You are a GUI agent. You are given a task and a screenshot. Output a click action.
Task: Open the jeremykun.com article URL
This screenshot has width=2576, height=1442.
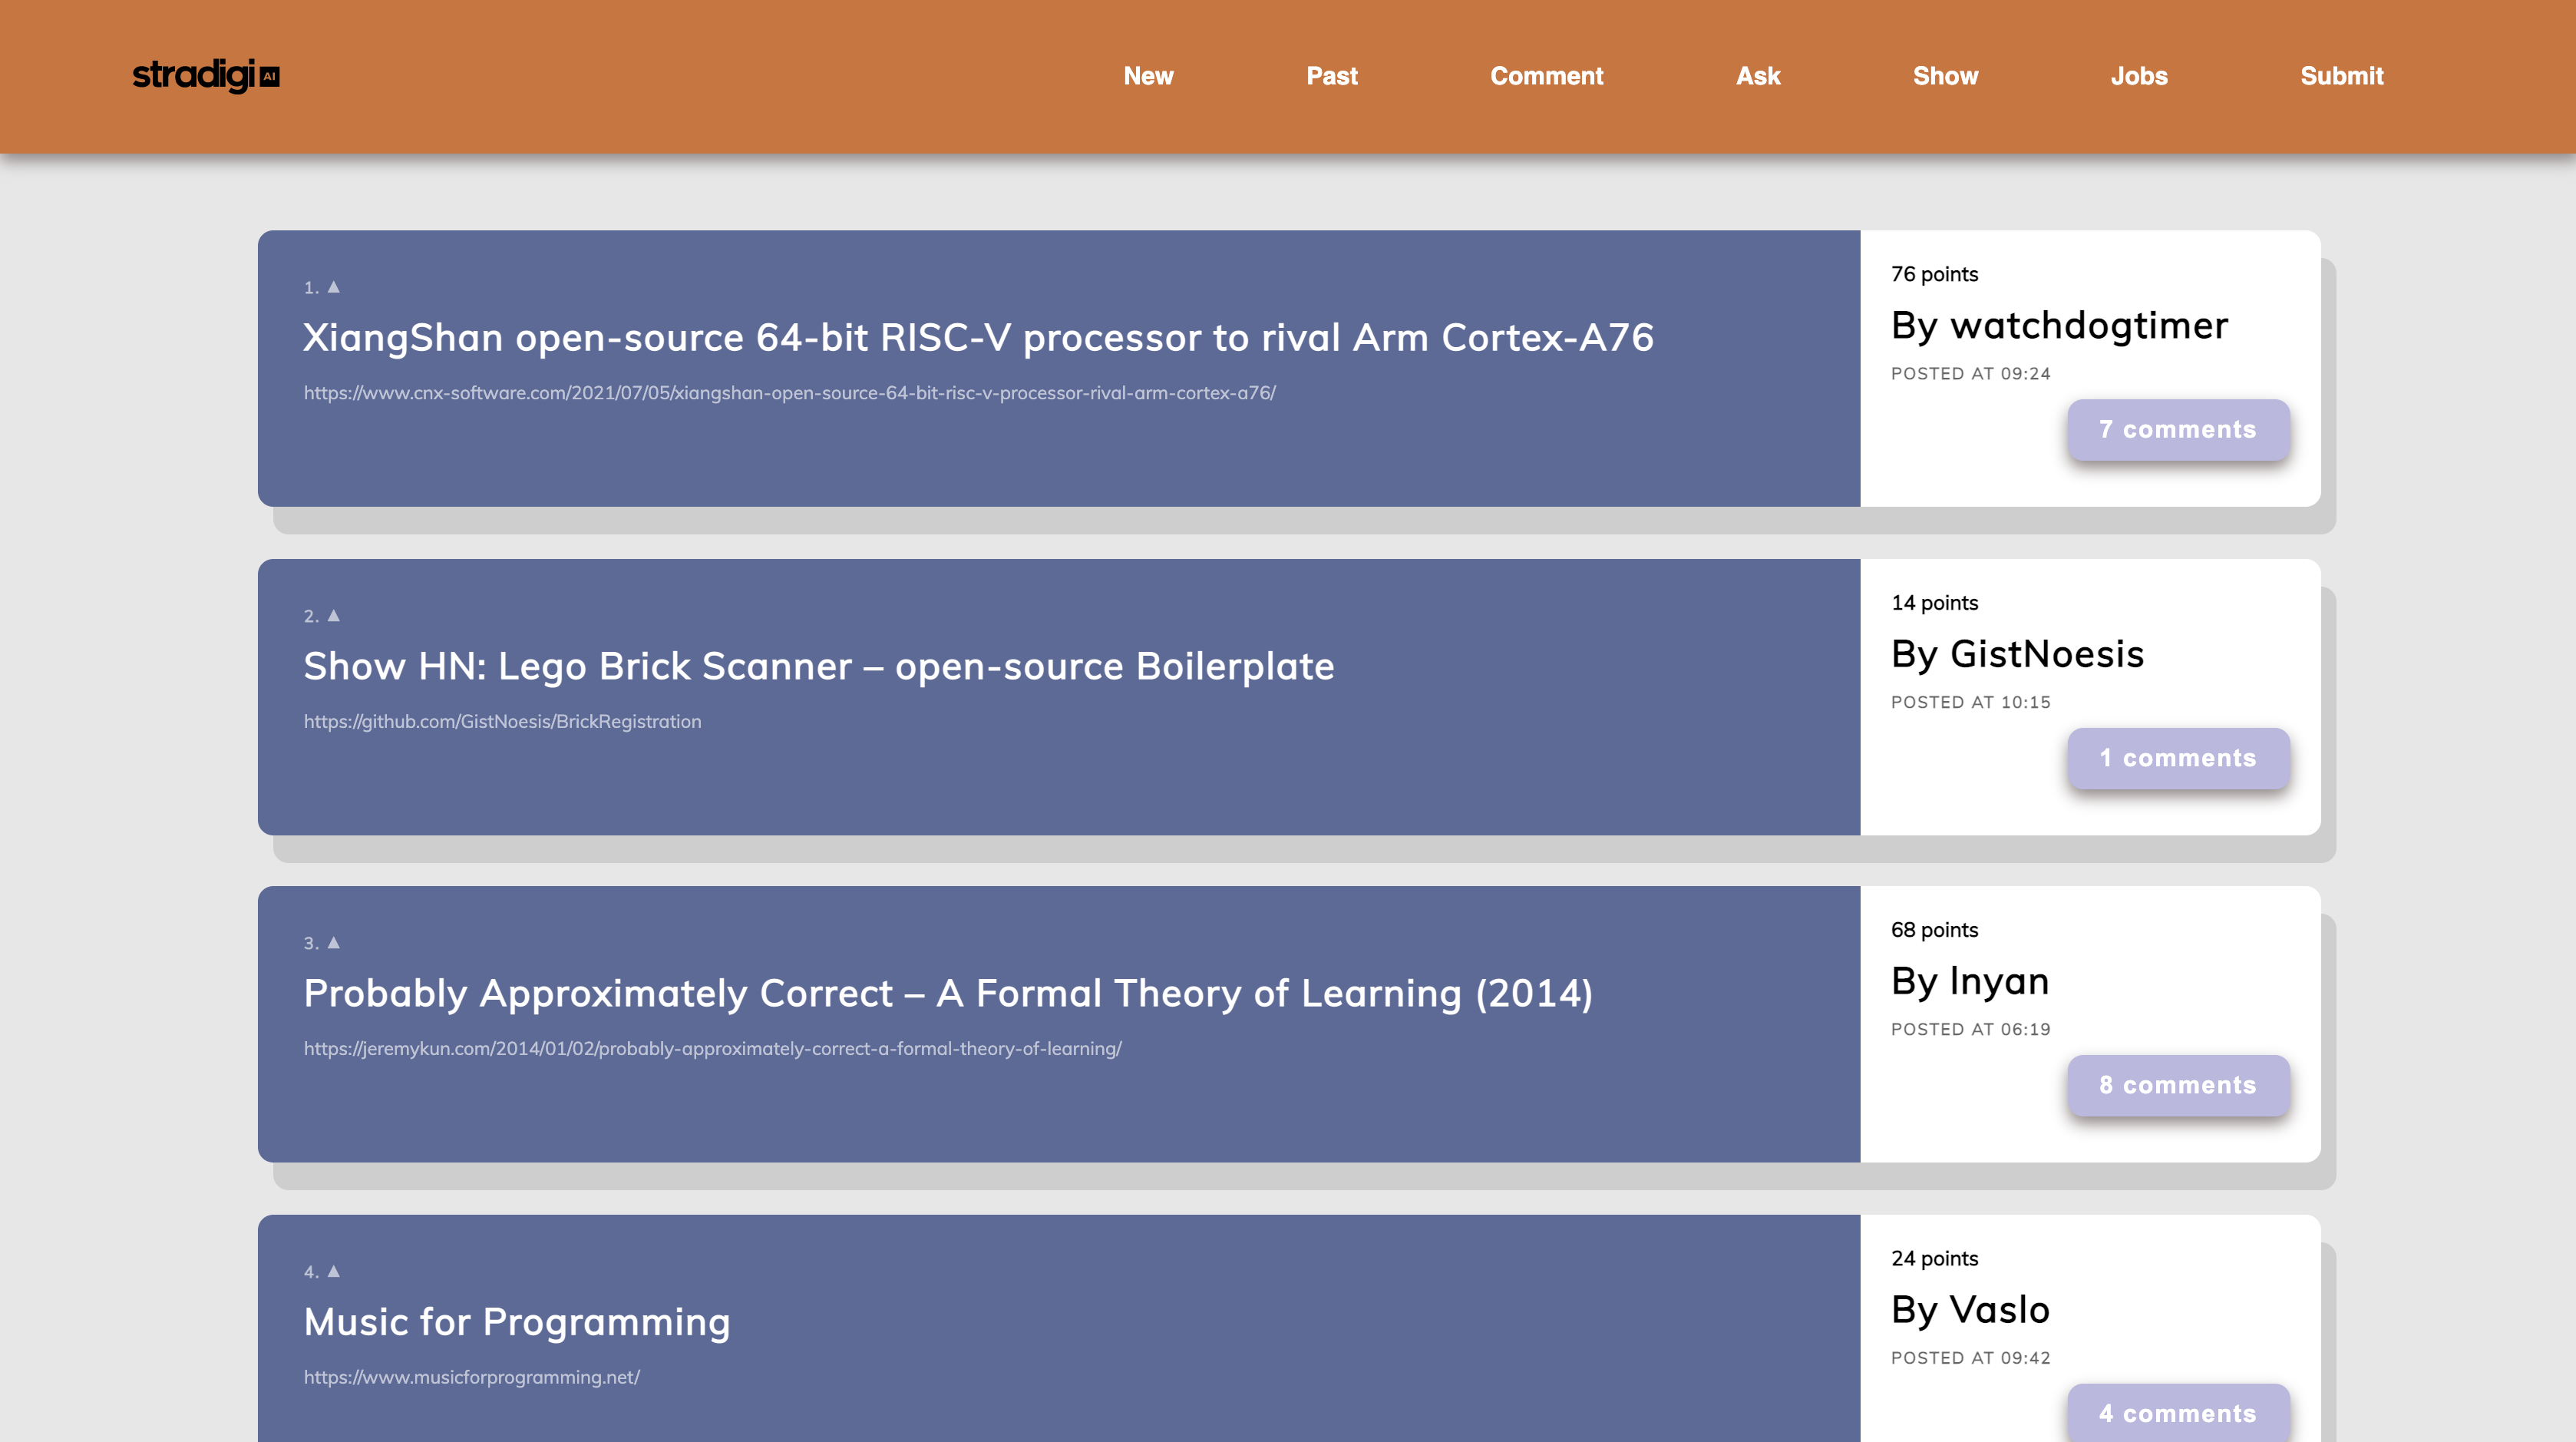712,1049
